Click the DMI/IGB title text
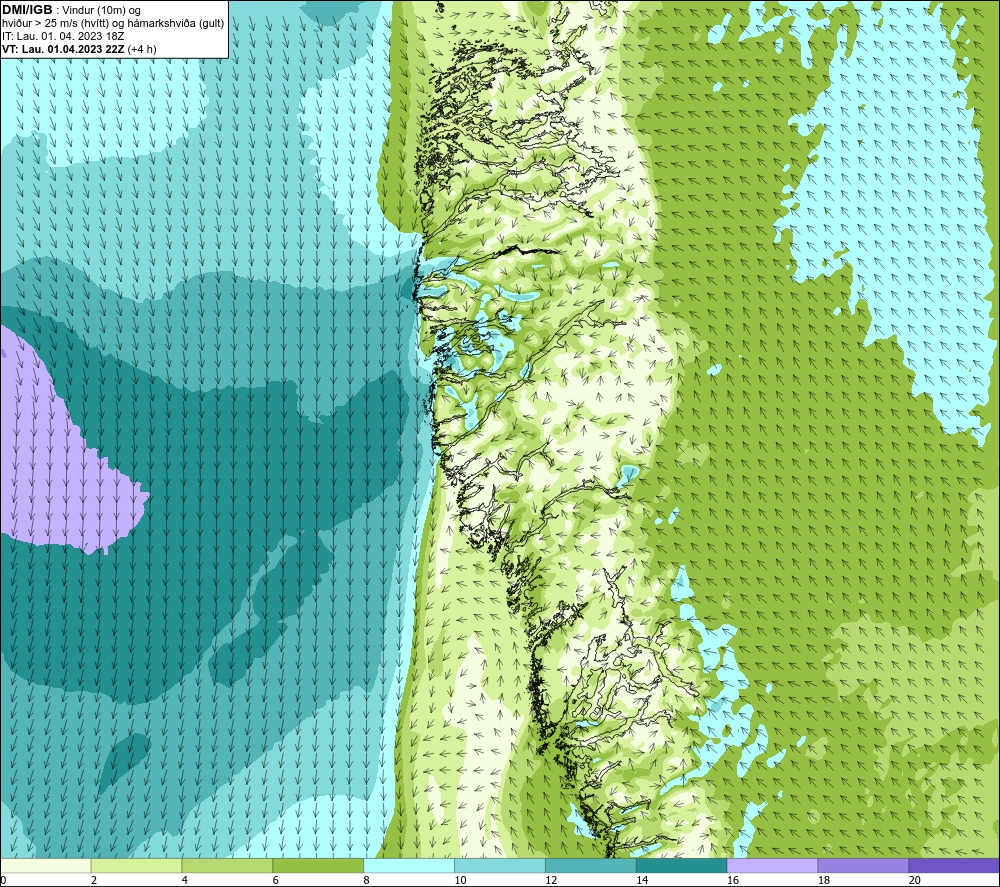1000x887 pixels. click(x=27, y=10)
